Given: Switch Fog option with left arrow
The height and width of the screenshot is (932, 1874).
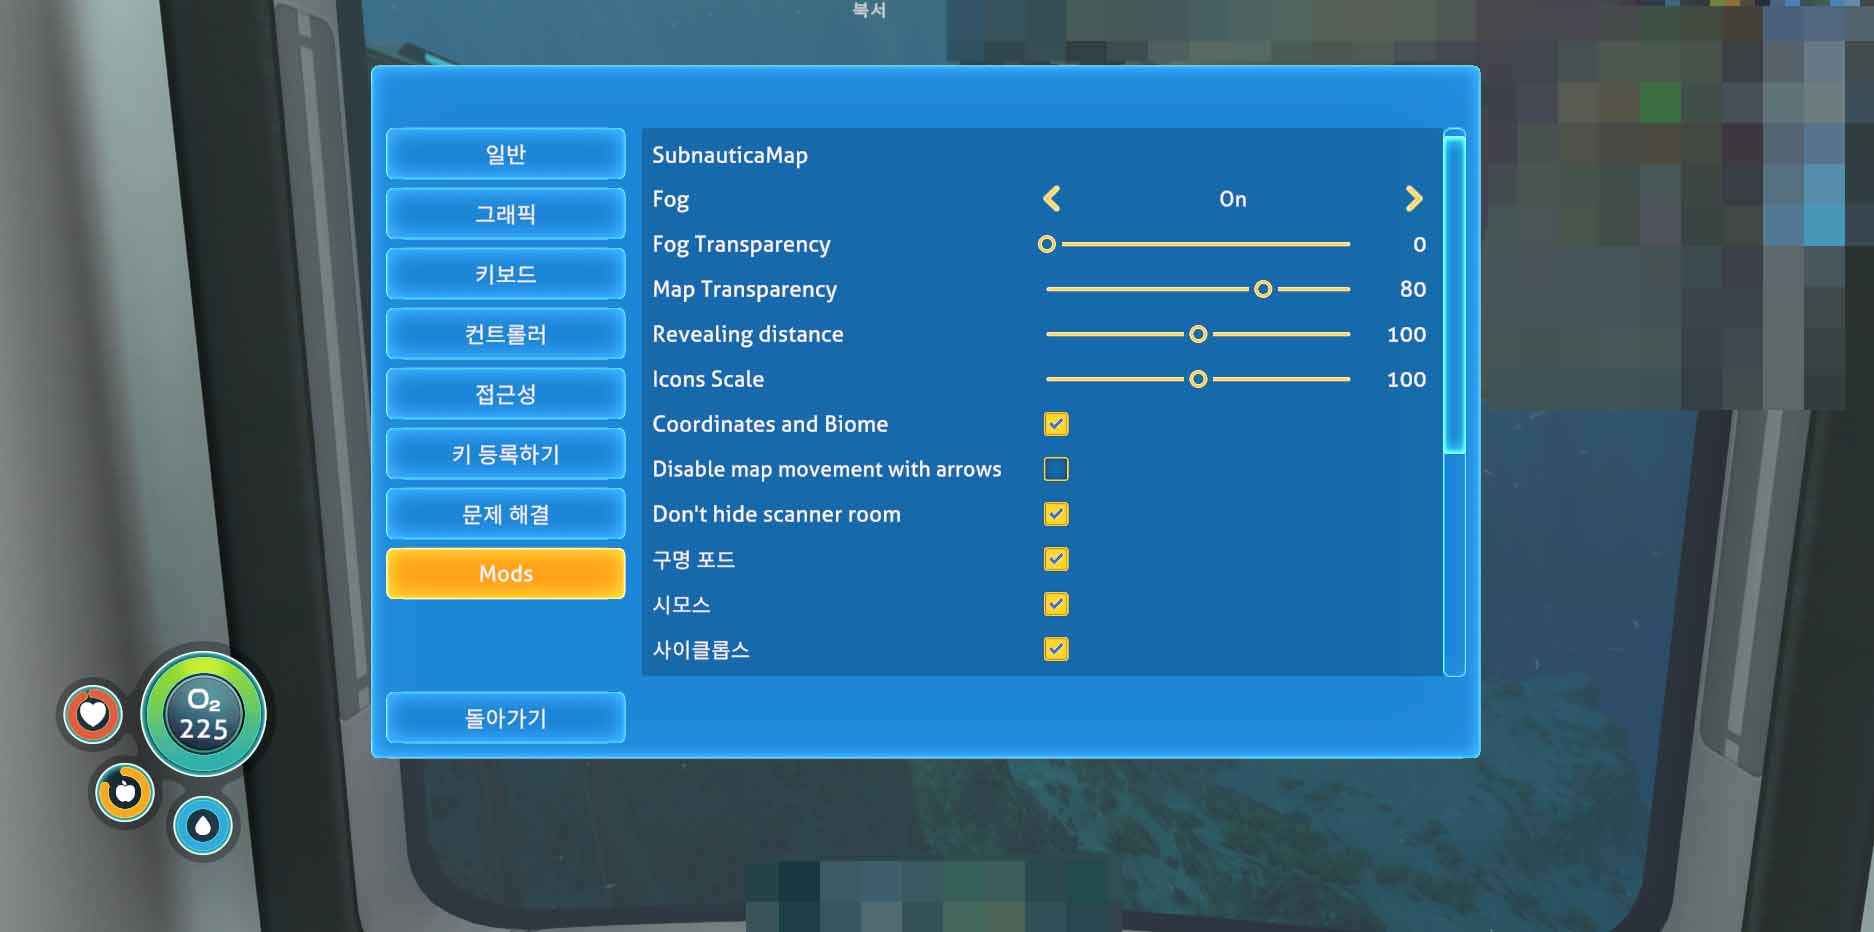Looking at the screenshot, I should pos(1051,199).
